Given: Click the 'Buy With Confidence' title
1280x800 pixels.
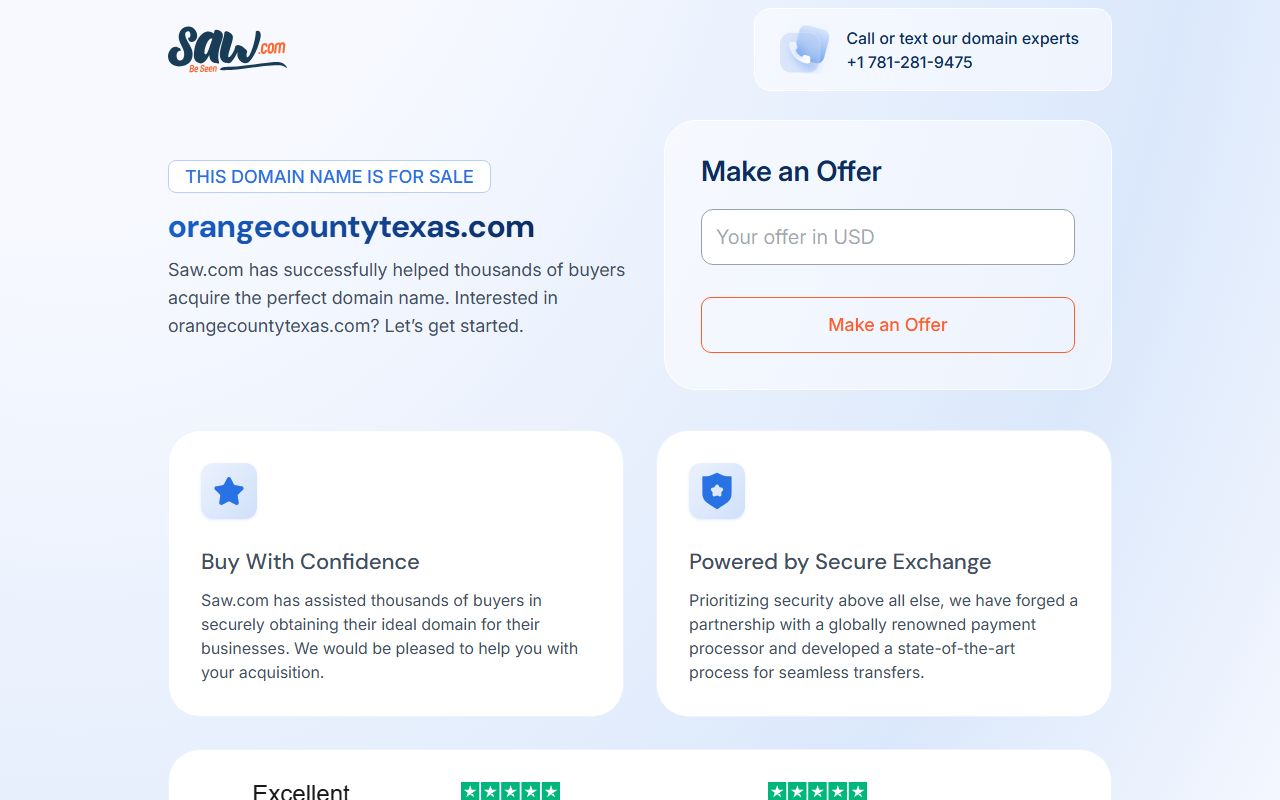Looking at the screenshot, I should (310, 561).
